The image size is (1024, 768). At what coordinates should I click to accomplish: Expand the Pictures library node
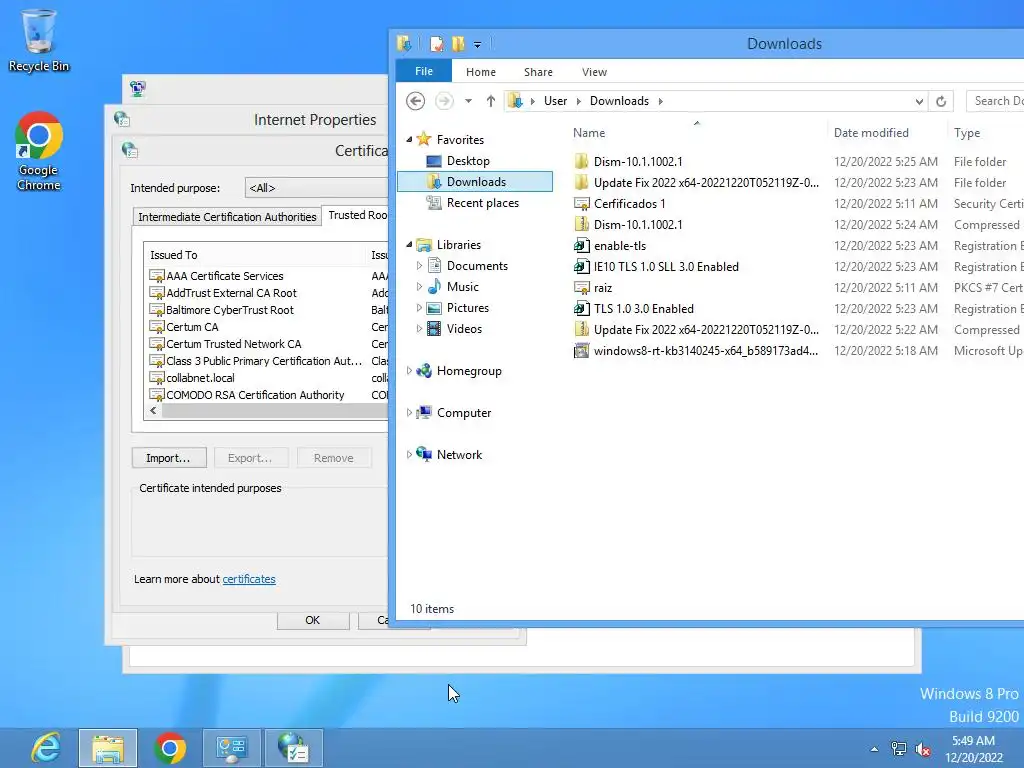click(419, 308)
